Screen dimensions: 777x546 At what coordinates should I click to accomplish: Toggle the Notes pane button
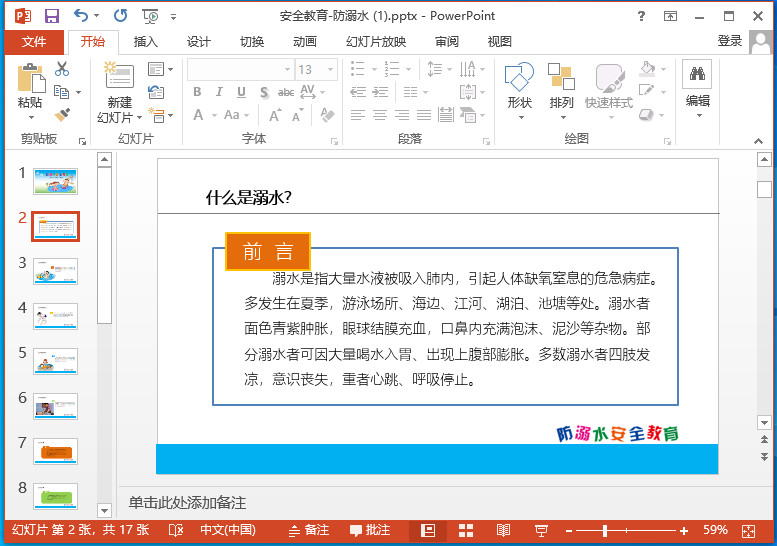[309, 530]
